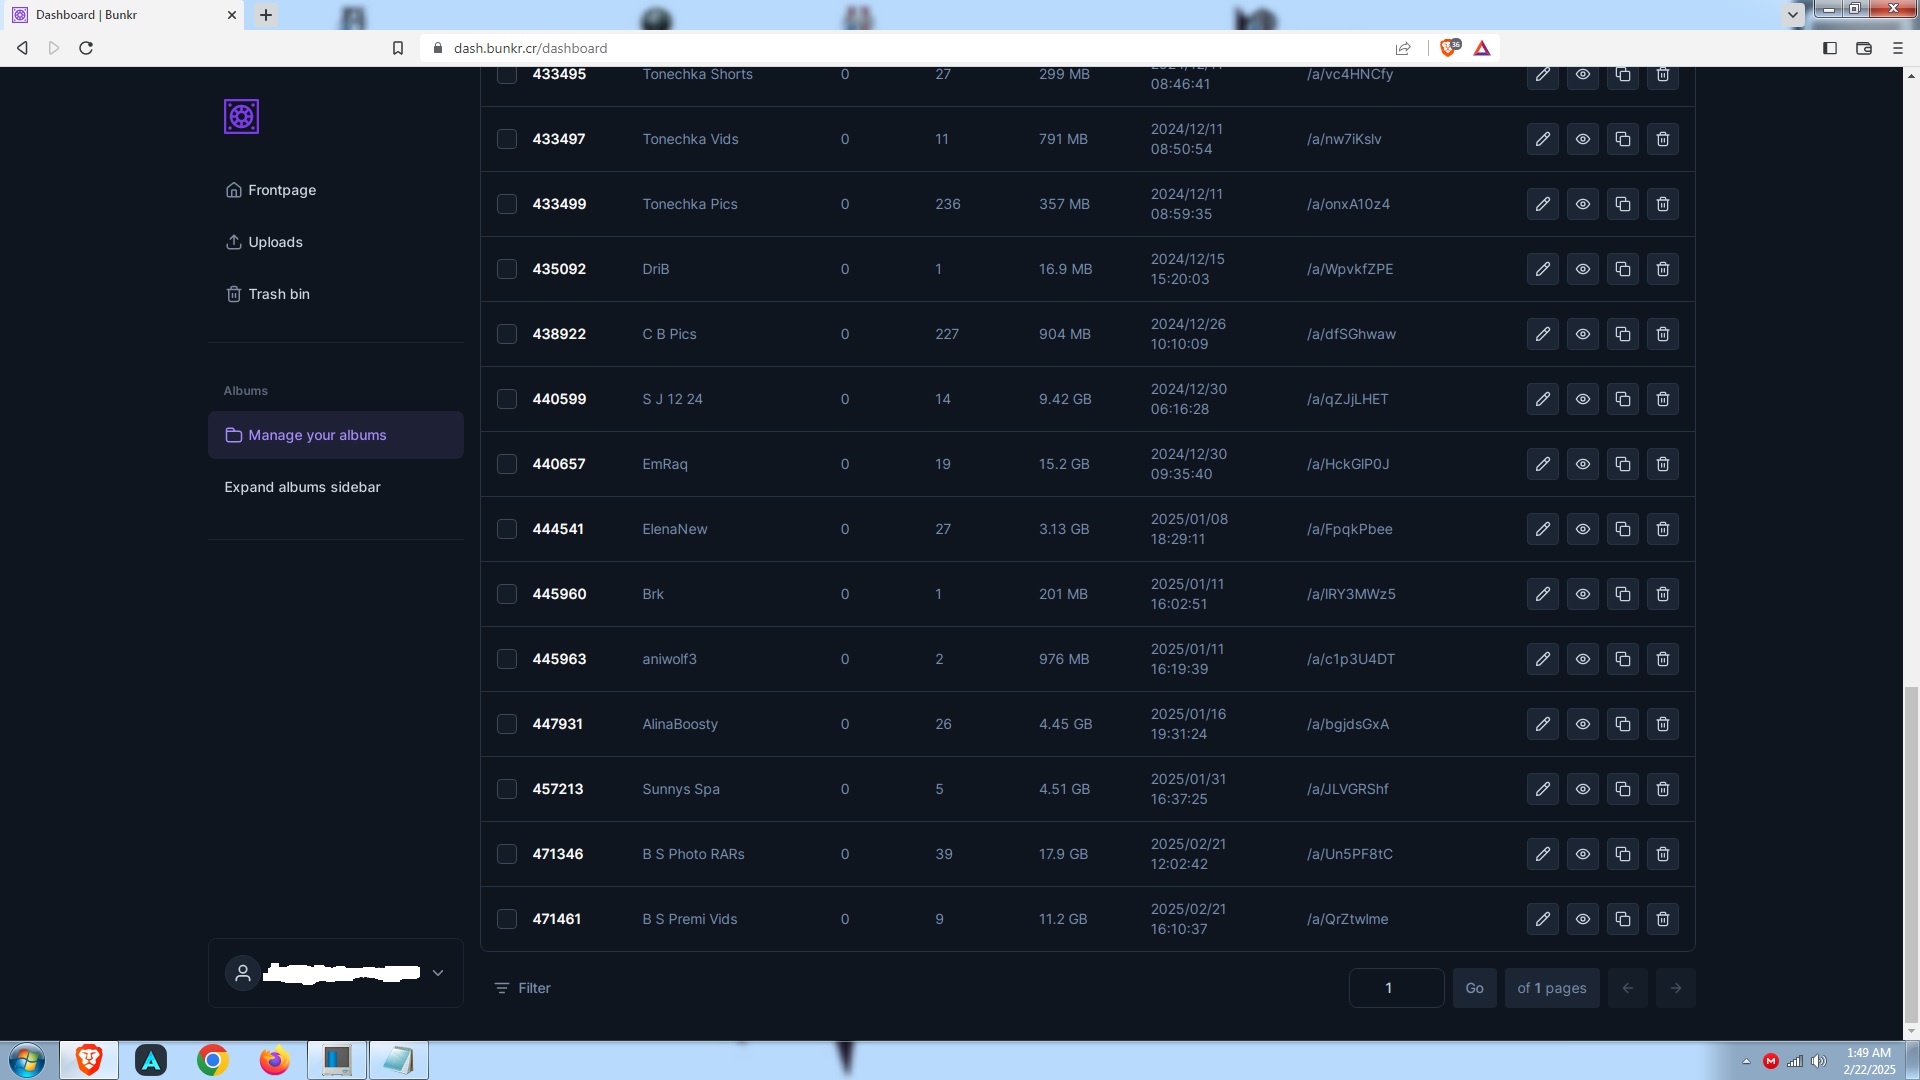Open Brave Shields icon in address bar
Screen dimensions: 1920x1080
1449,48
